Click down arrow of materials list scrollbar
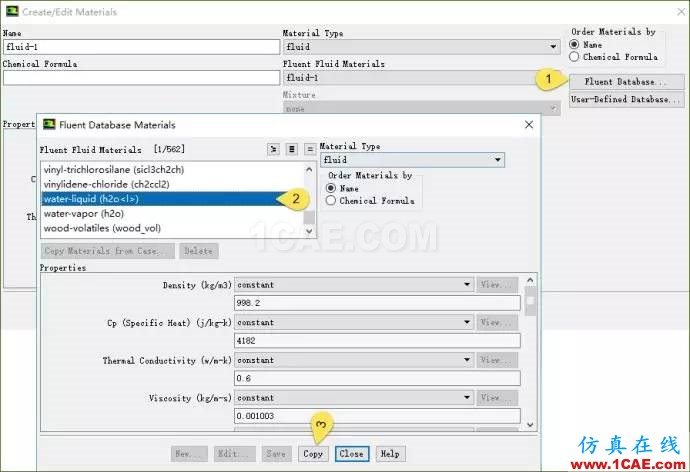690x472 pixels. [x=309, y=231]
